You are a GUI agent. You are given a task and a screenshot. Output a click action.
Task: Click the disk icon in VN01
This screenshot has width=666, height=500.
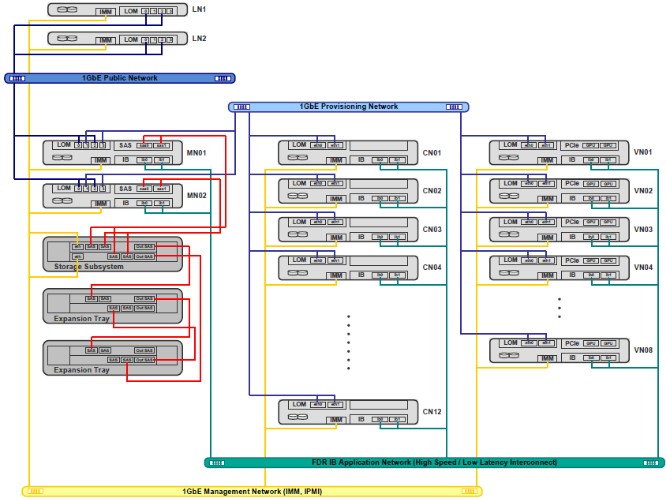509,157
